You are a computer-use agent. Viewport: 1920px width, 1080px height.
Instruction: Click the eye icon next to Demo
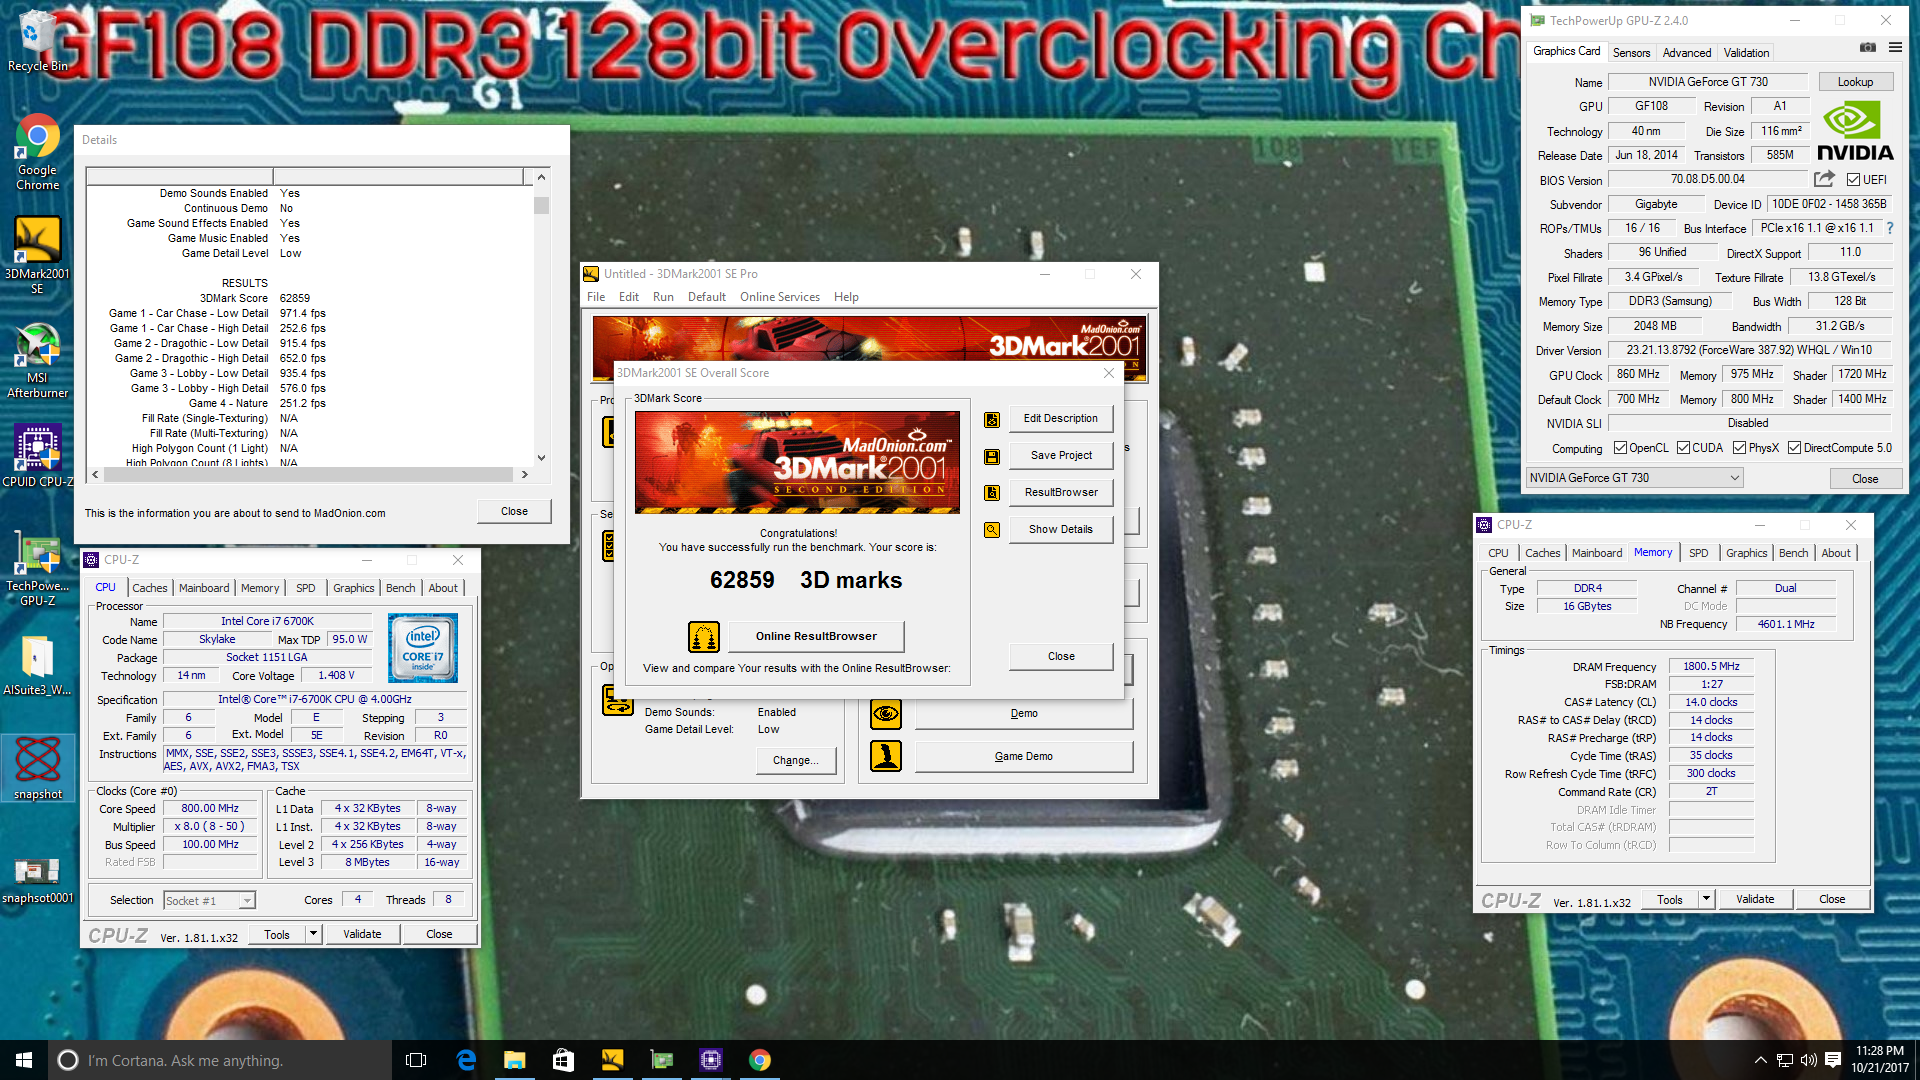pyautogui.click(x=885, y=714)
